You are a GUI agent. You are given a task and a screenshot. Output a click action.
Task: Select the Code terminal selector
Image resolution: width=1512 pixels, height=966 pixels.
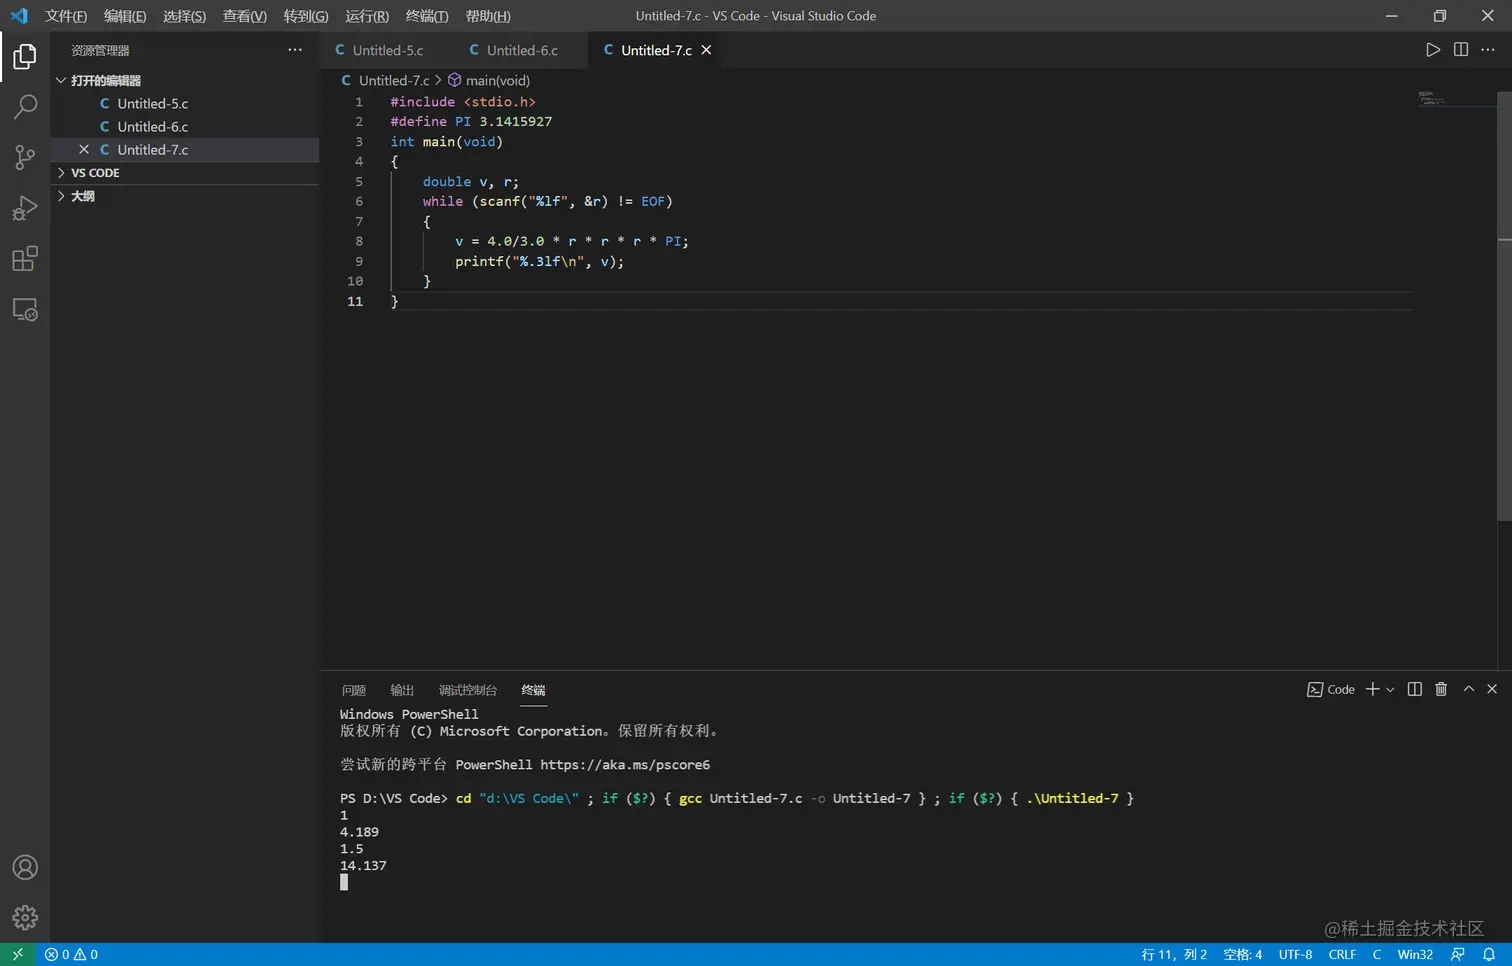pyautogui.click(x=1331, y=689)
